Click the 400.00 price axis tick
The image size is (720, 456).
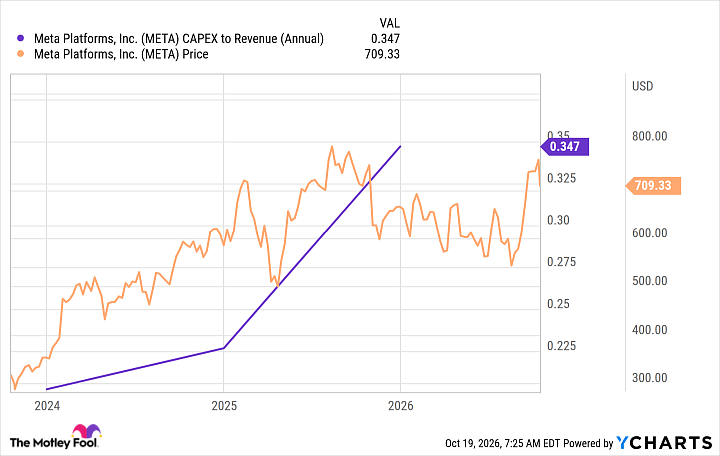(x=649, y=330)
